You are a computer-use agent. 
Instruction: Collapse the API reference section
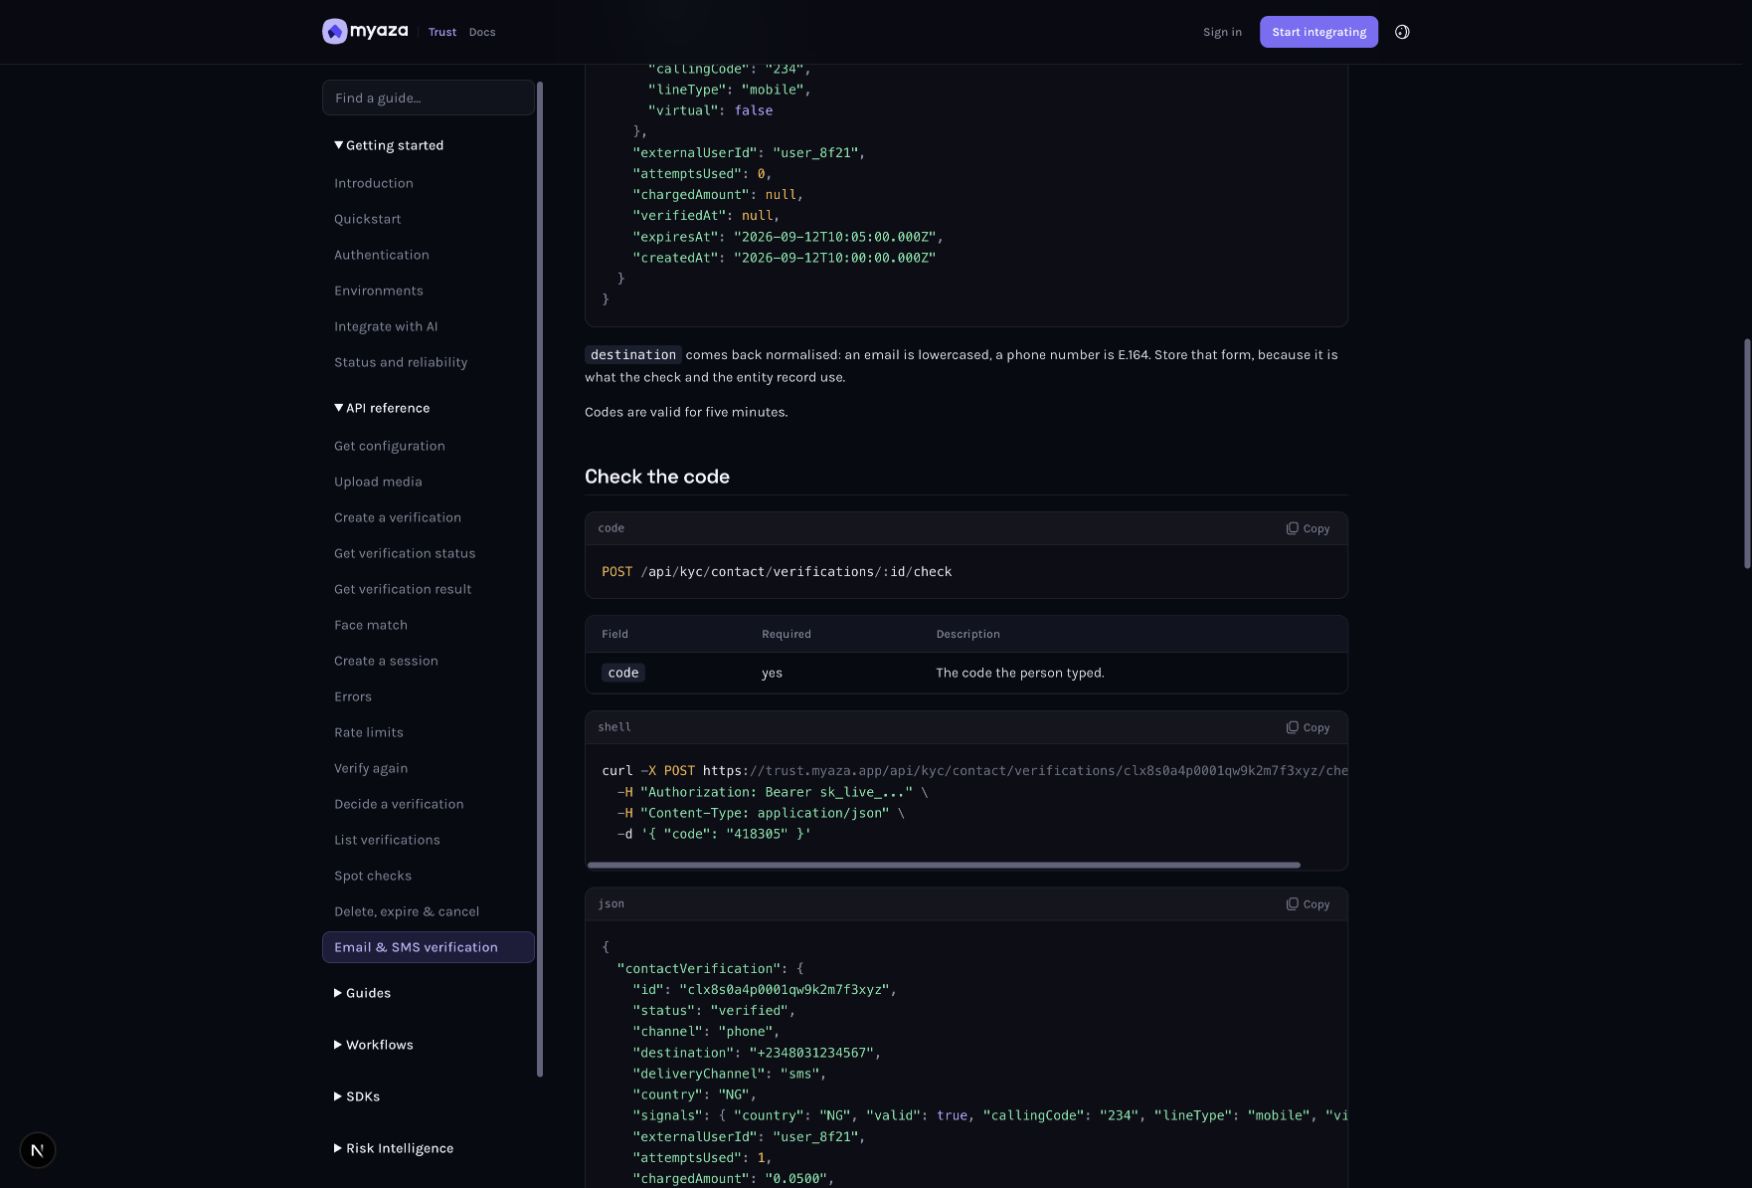pyautogui.click(x=382, y=408)
